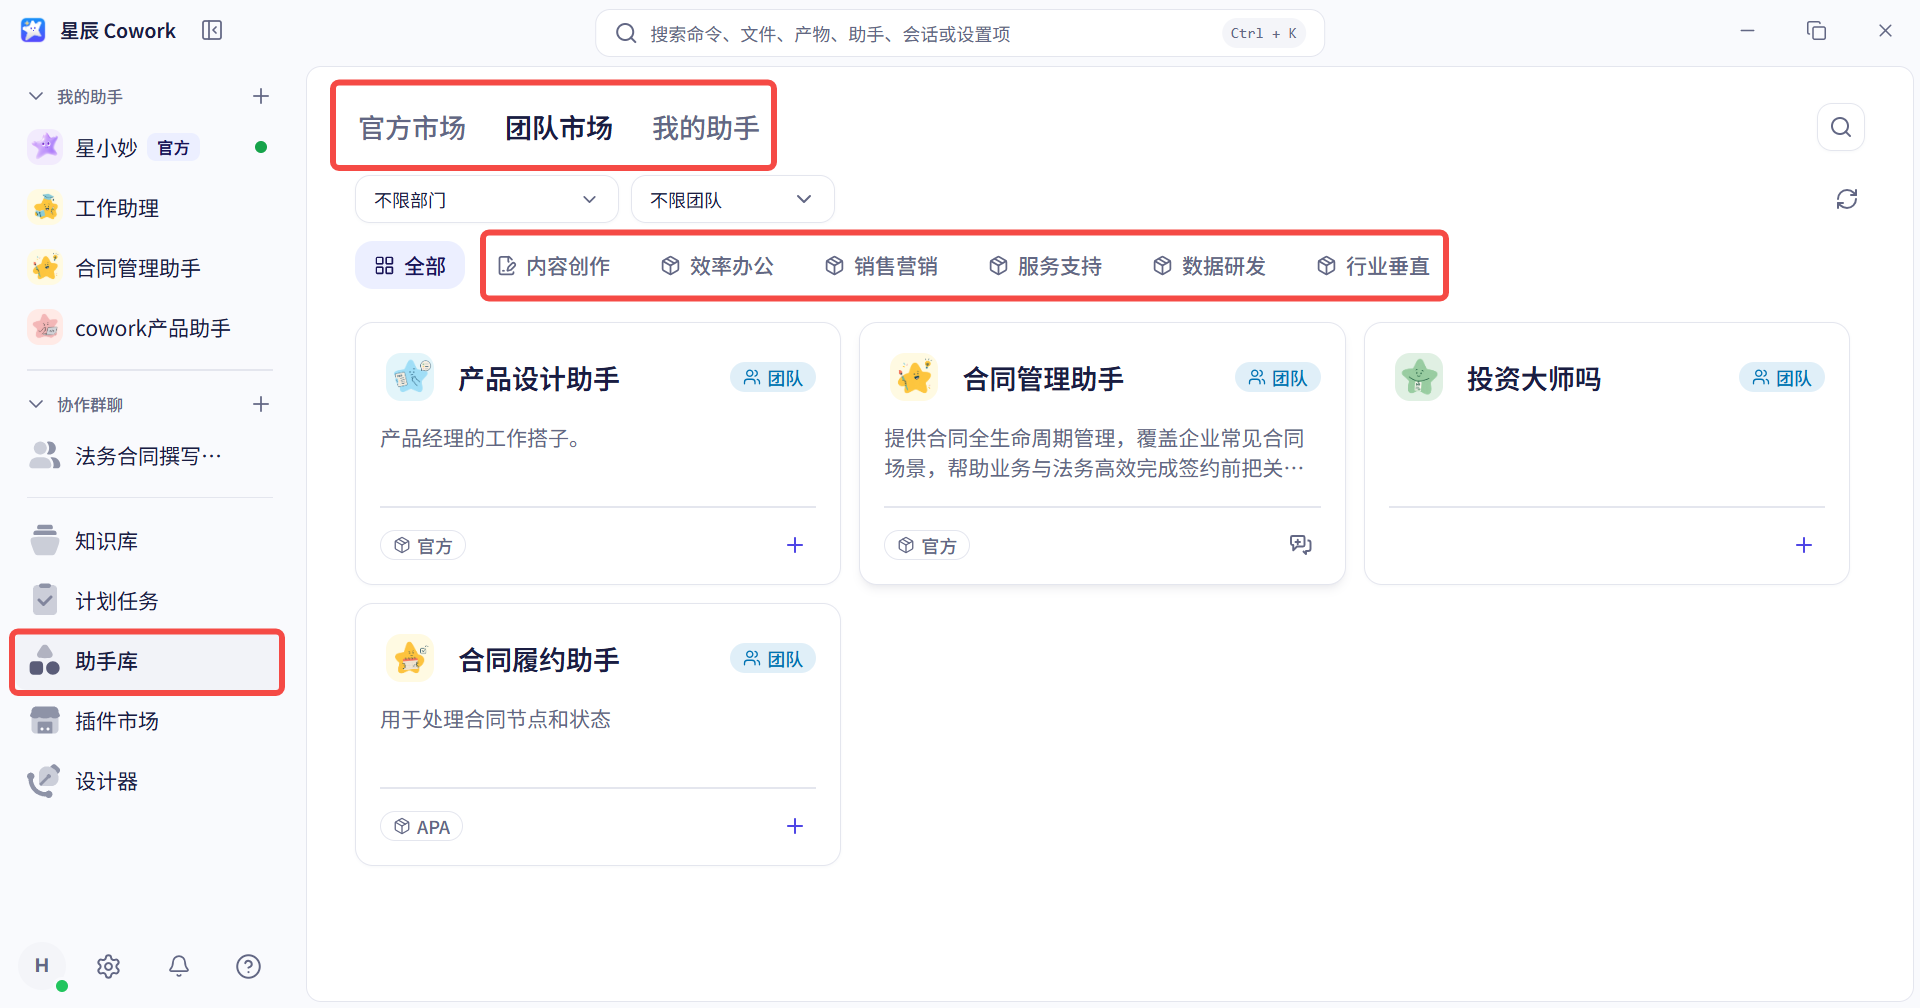This screenshot has width=1920, height=1008.
Task: Add 投资大师吗 with its plus icon
Action: coord(1804,545)
